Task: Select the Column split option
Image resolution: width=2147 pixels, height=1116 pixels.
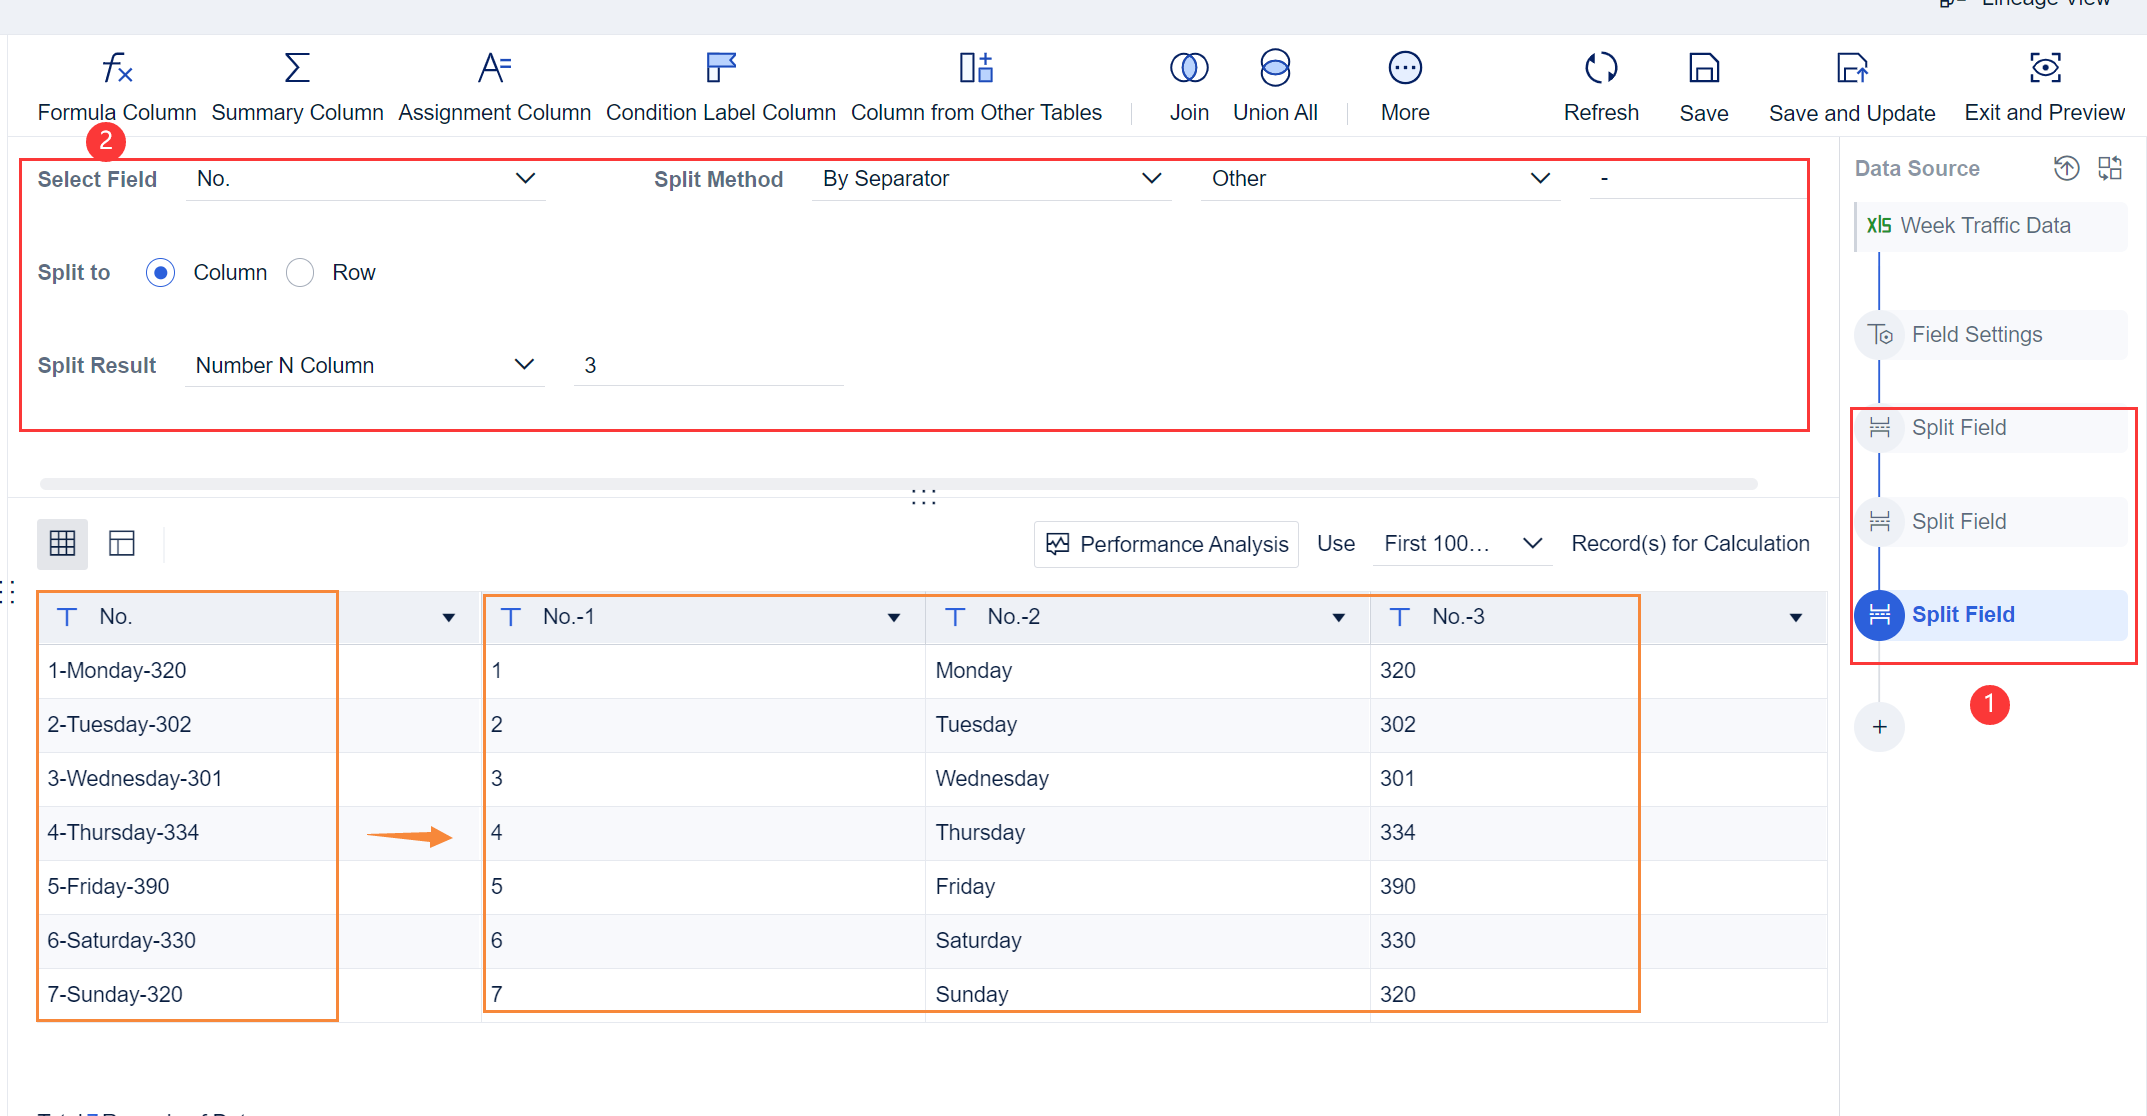Action: pyautogui.click(x=160, y=273)
